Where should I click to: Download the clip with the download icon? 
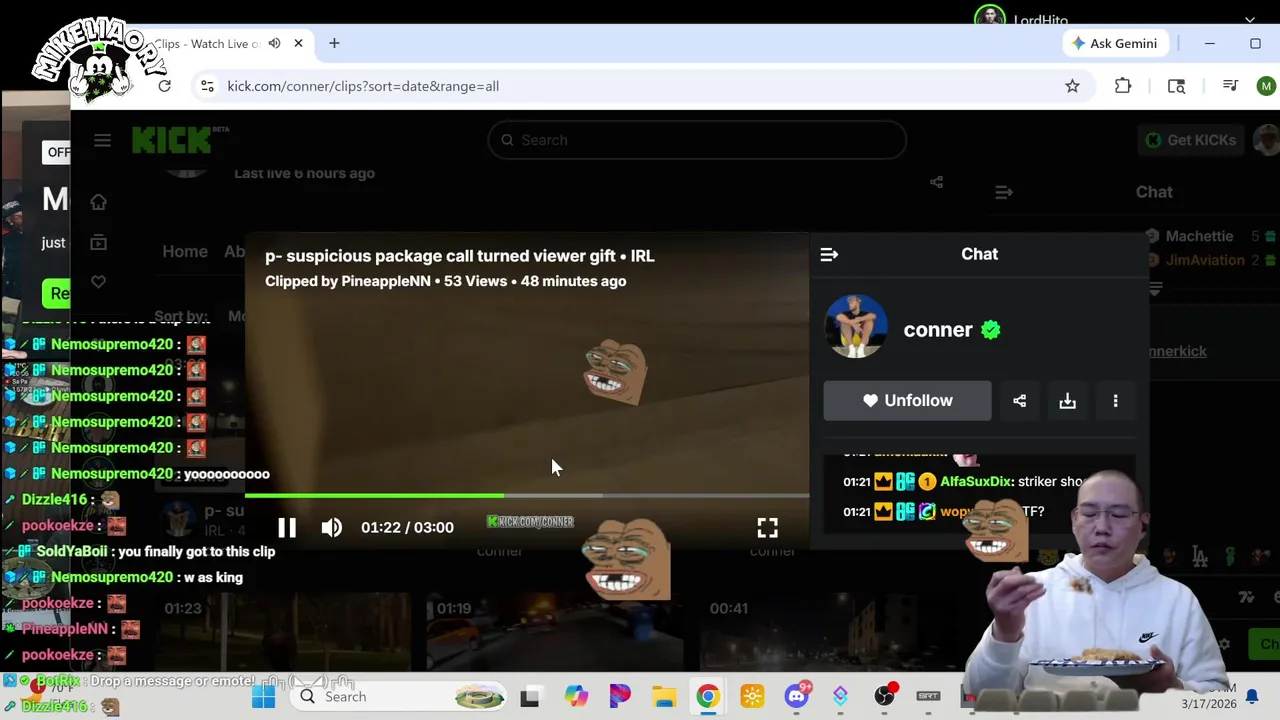[1067, 400]
